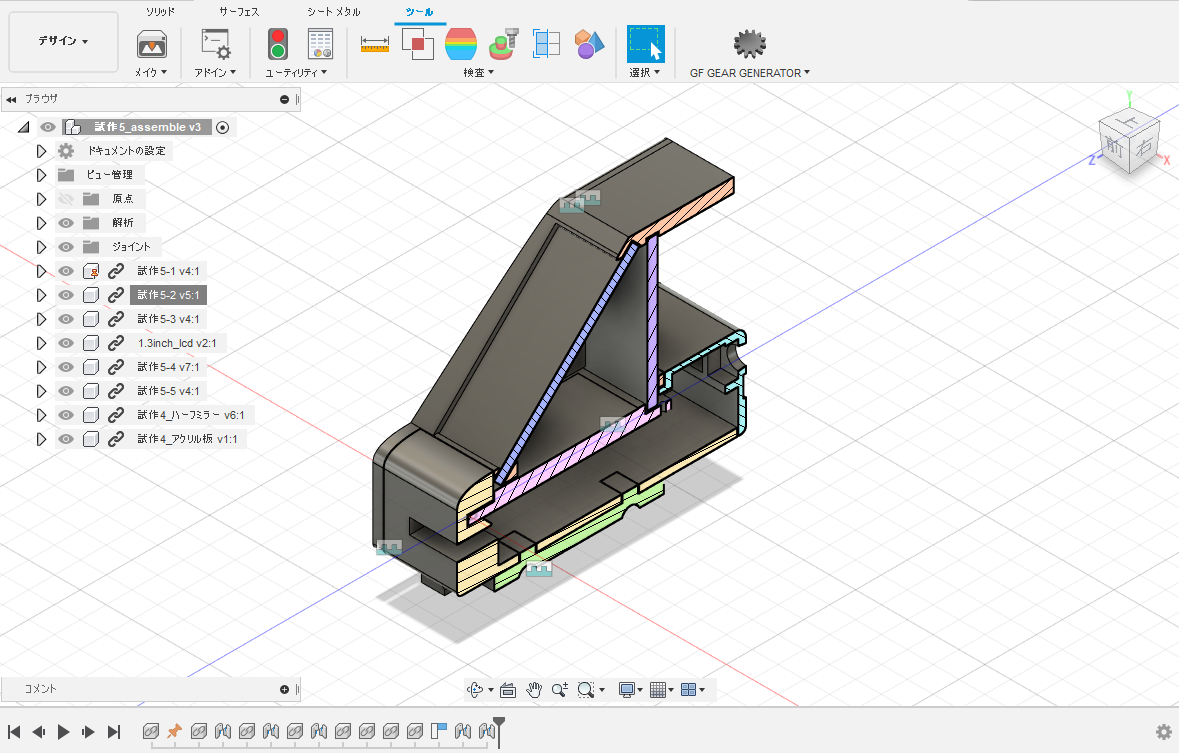Screen dimensions: 1179x753
Task: Hide component 試作5-2 v5:1 with eye icon
Action: [x=66, y=295]
